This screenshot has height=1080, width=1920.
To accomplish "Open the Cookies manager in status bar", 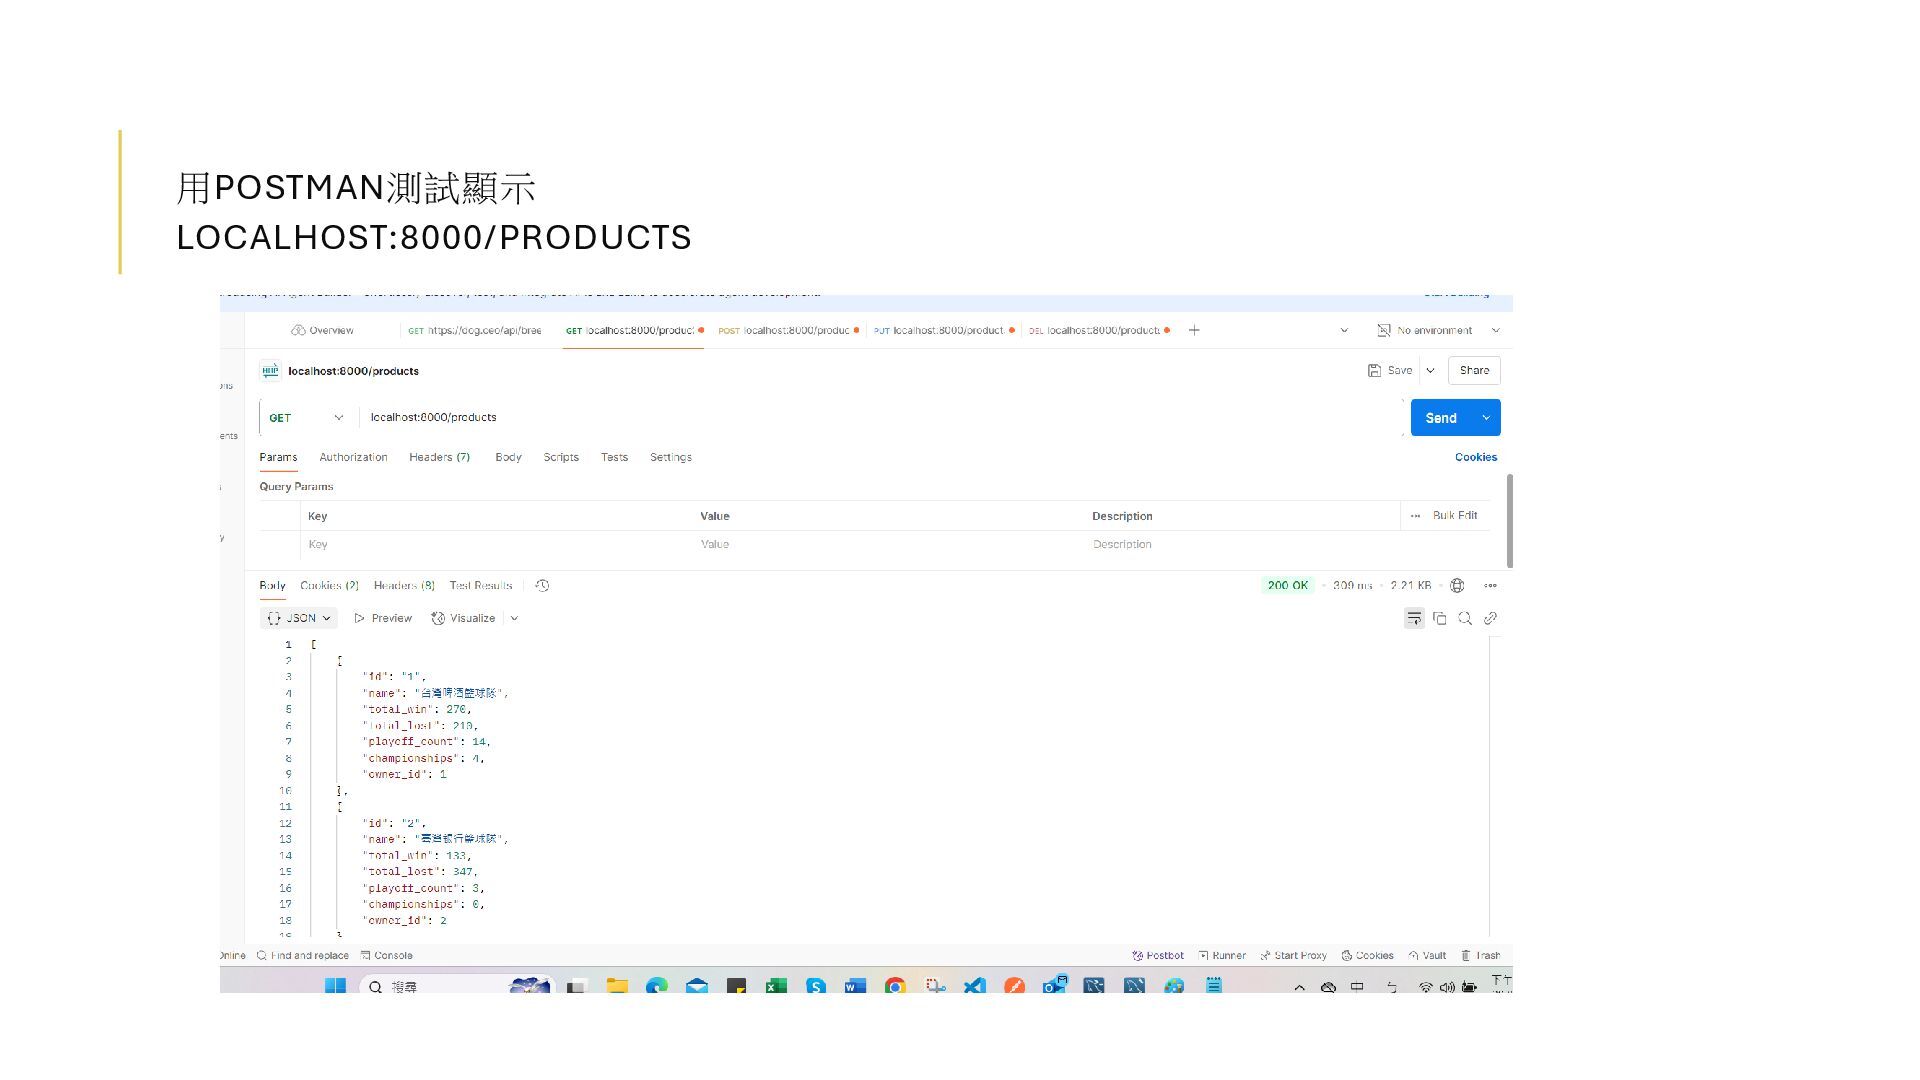I will (x=1367, y=956).
